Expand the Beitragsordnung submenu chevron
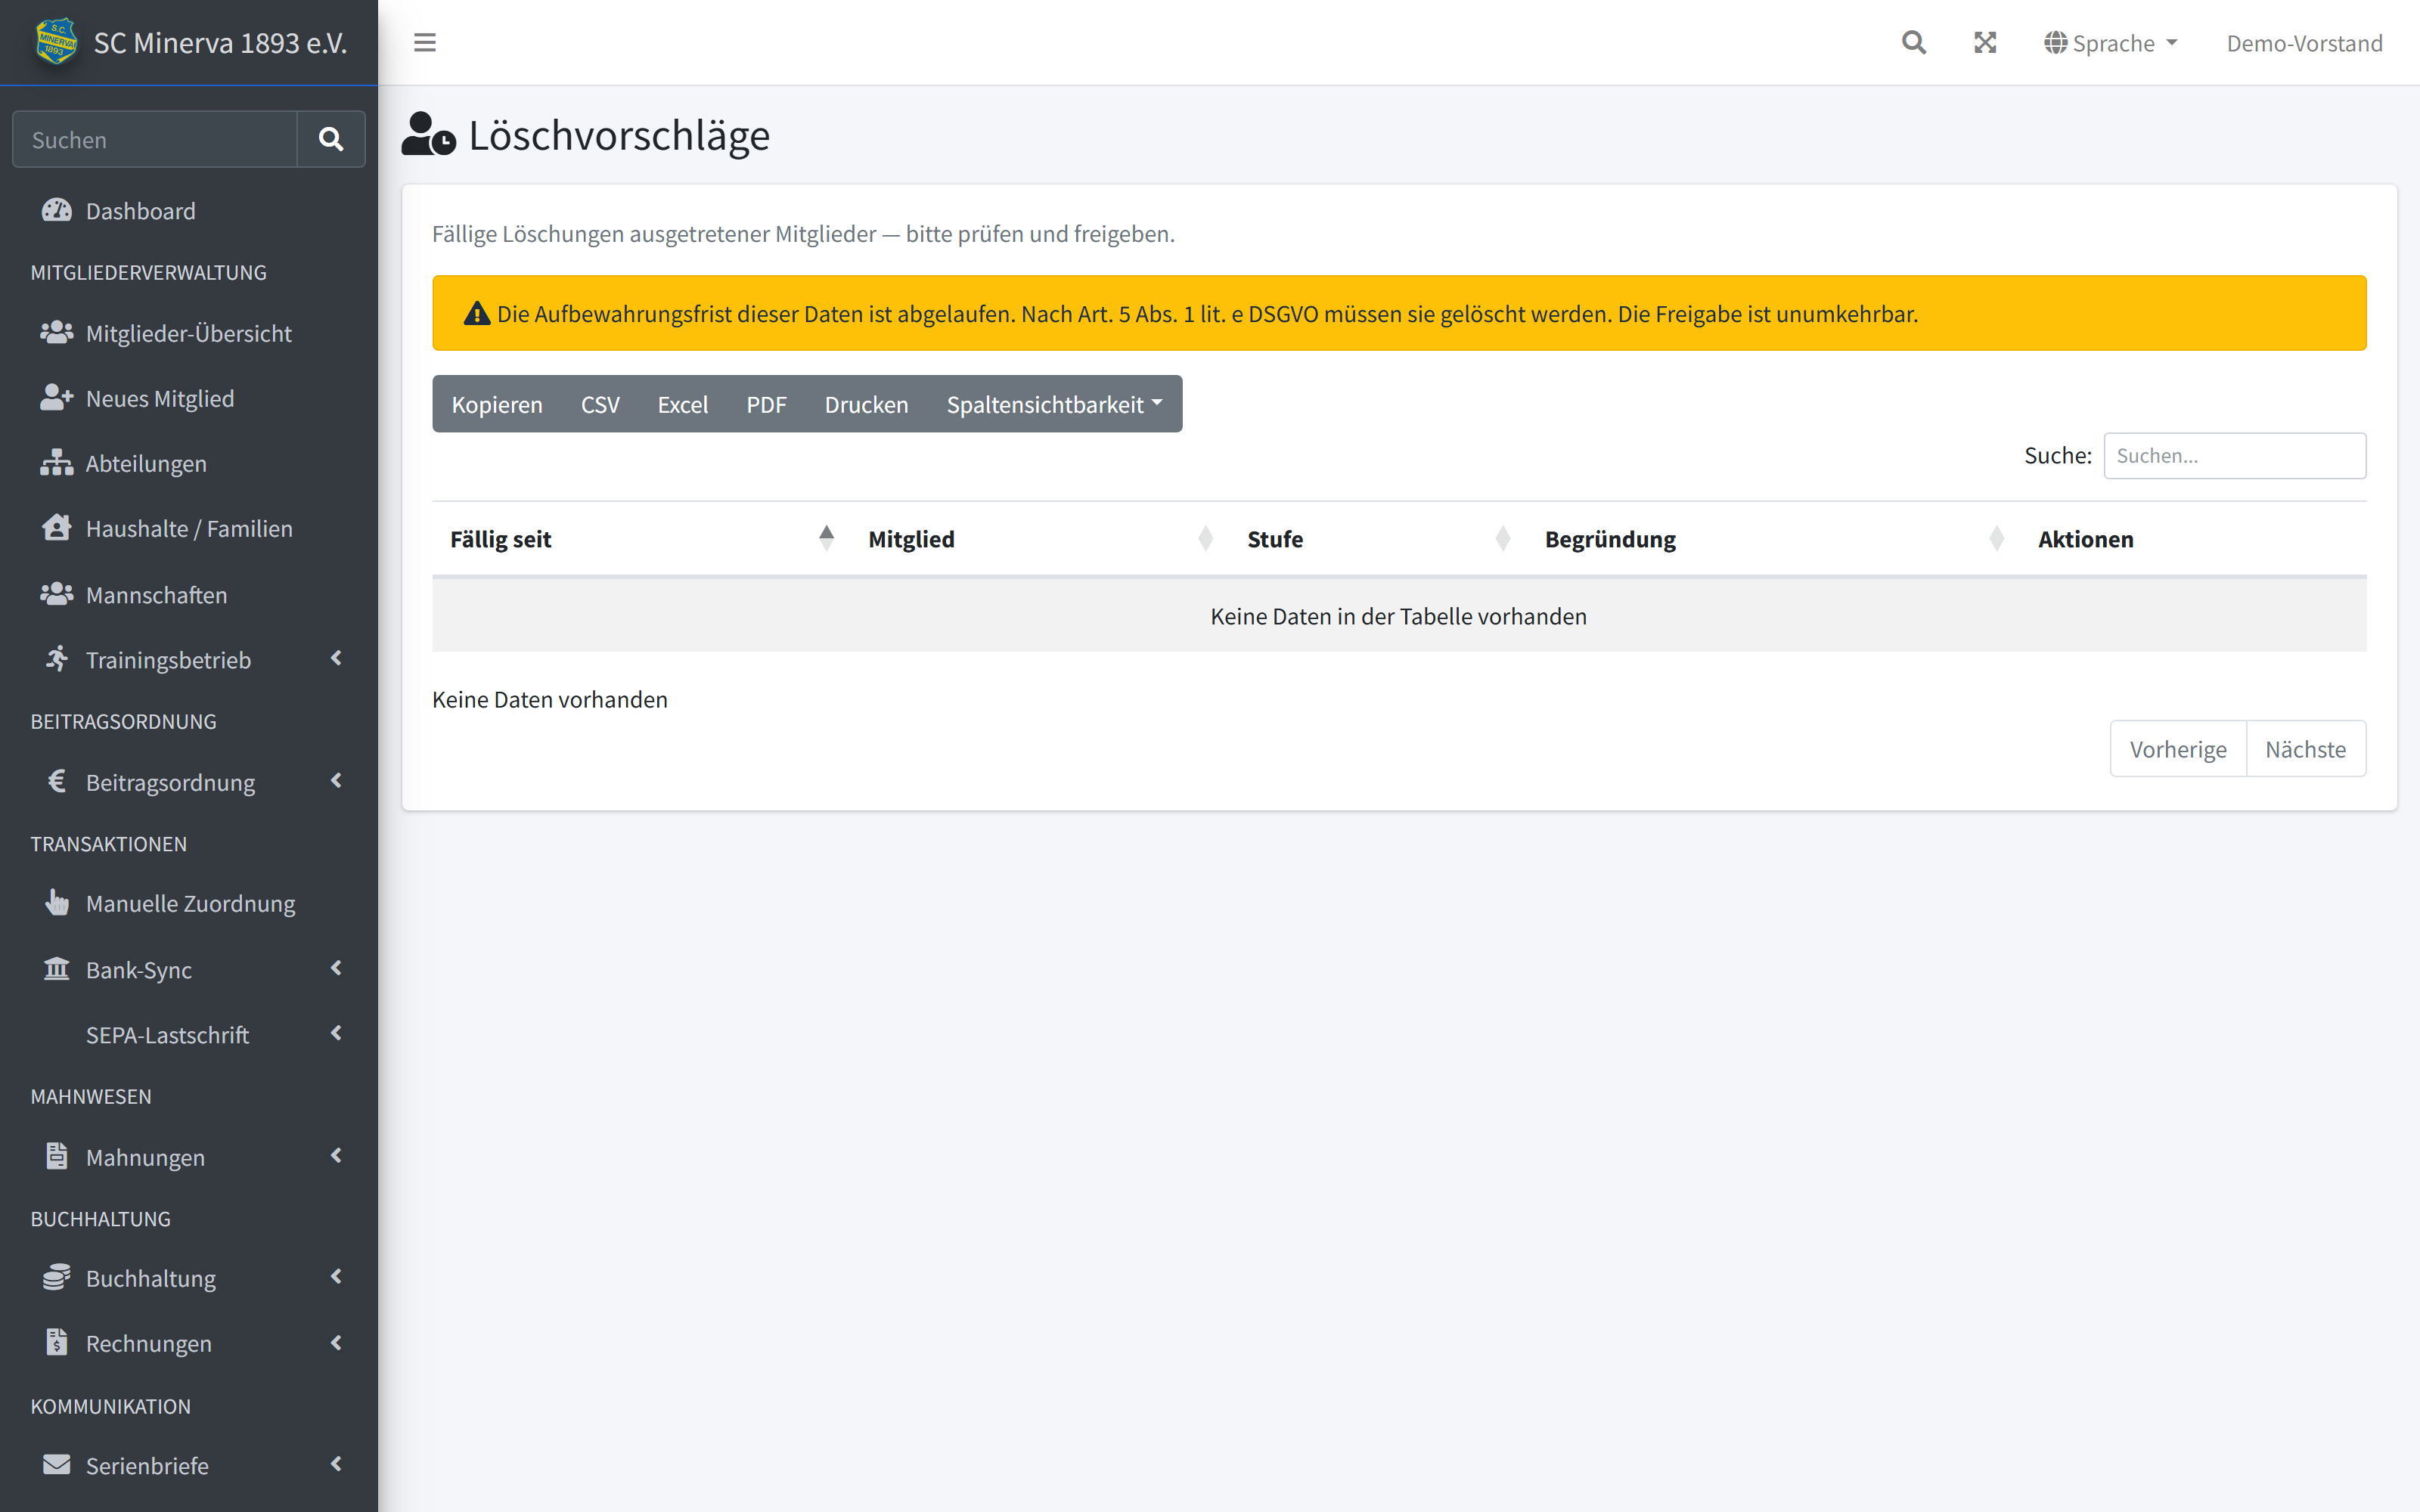Viewport: 2420px width, 1512px height. click(336, 780)
